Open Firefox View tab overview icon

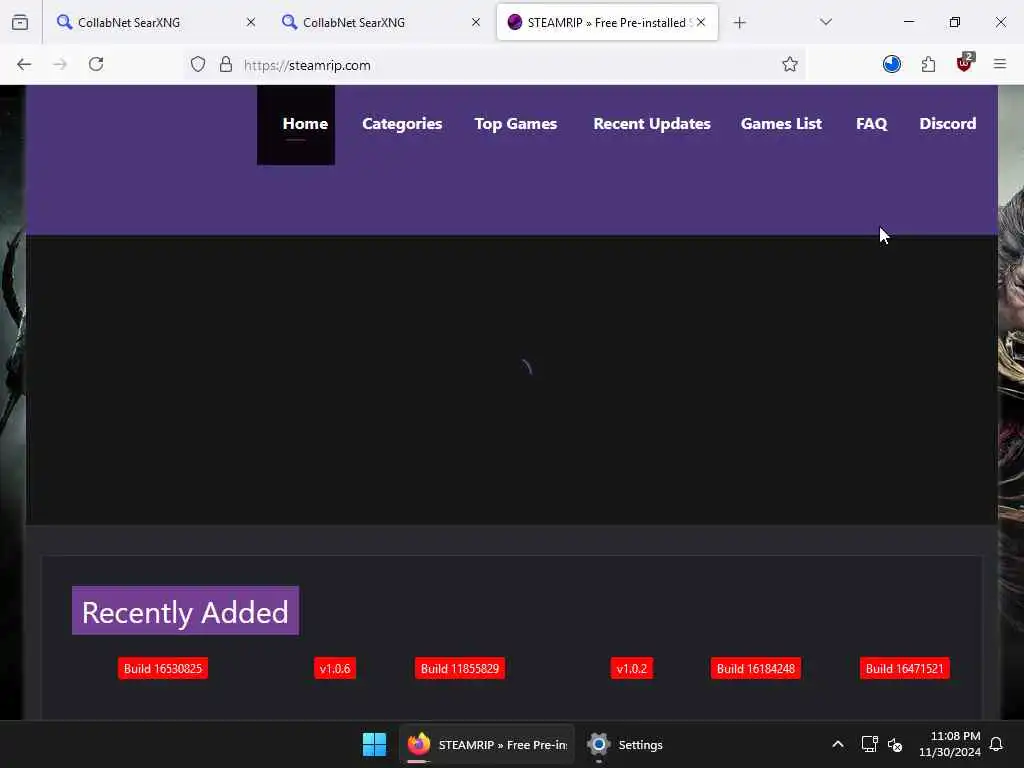point(20,23)
